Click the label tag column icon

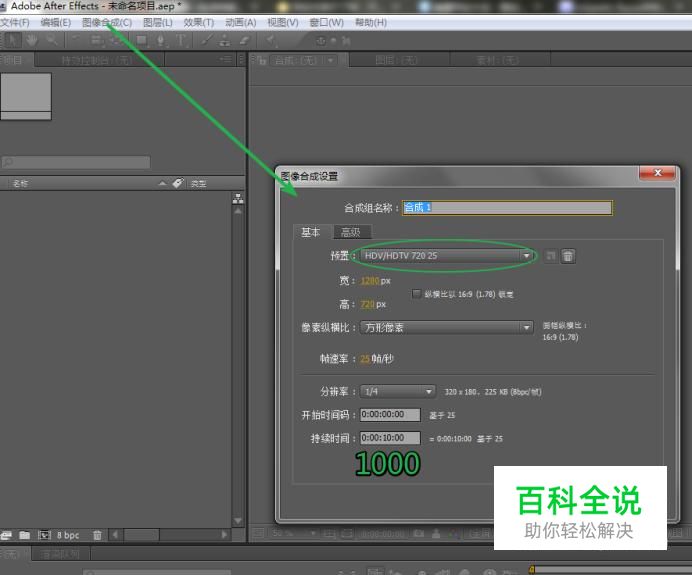point(178,184)
